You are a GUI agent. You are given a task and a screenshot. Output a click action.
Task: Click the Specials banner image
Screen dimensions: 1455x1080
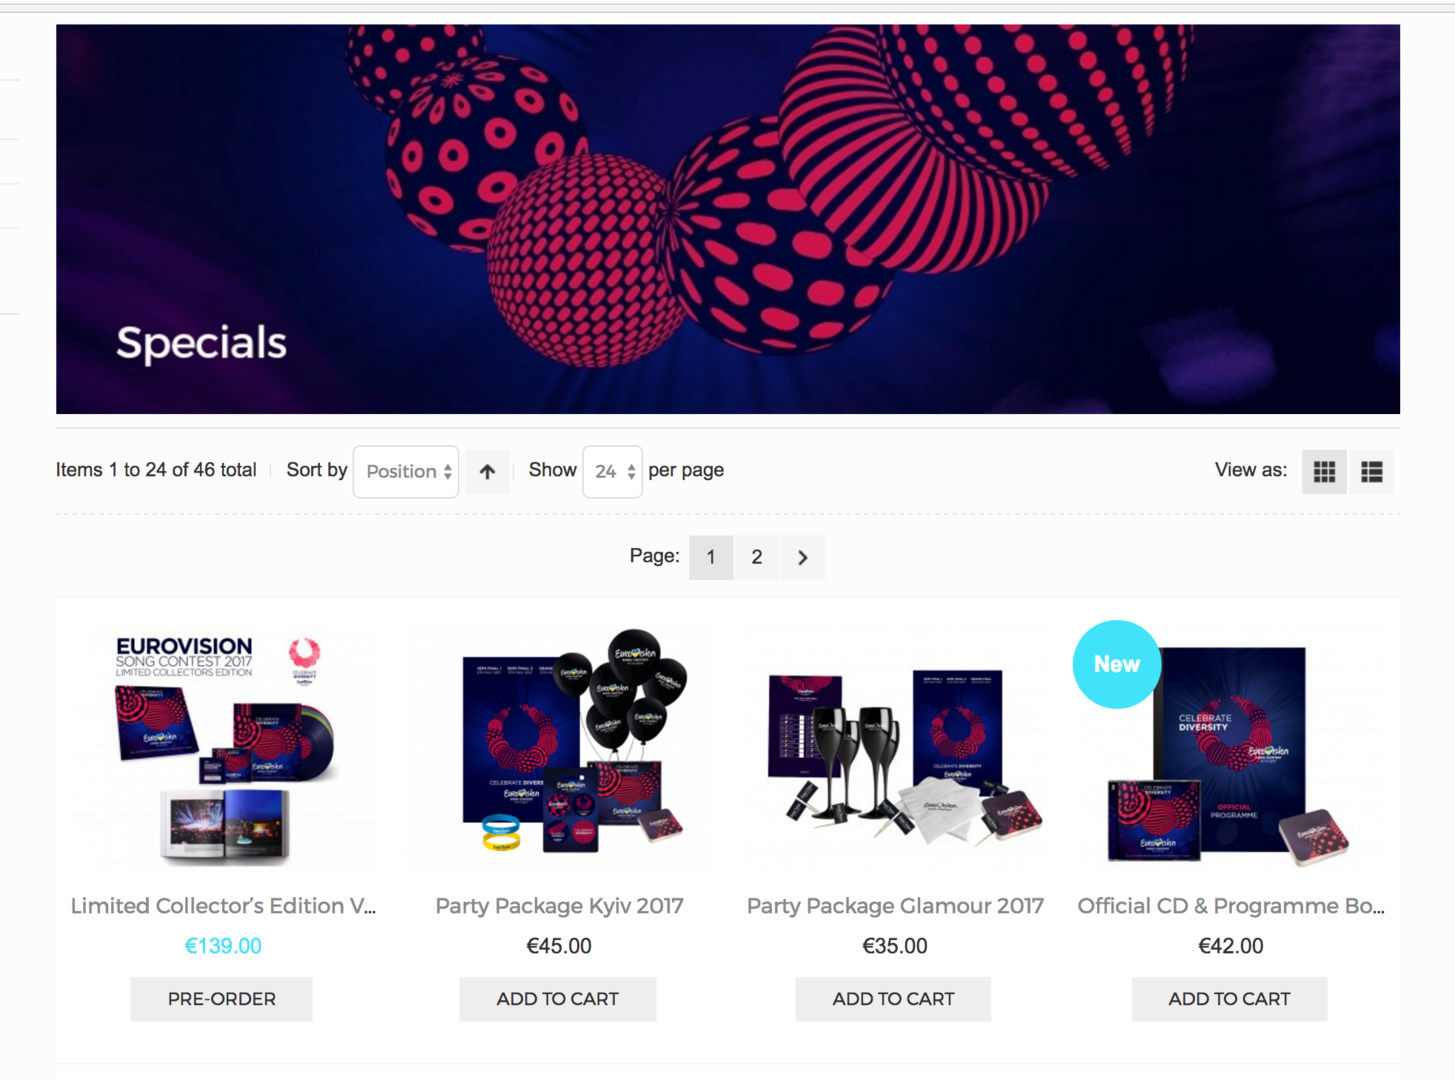[728, 219]
